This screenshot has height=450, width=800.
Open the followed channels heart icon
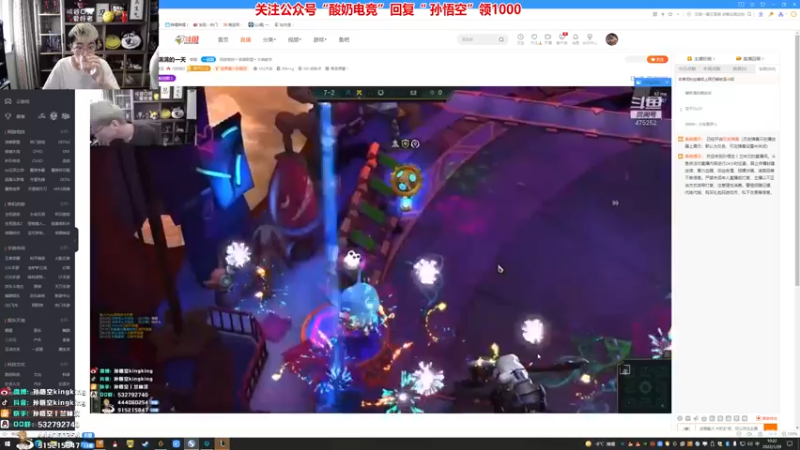(x=534, y=39)
